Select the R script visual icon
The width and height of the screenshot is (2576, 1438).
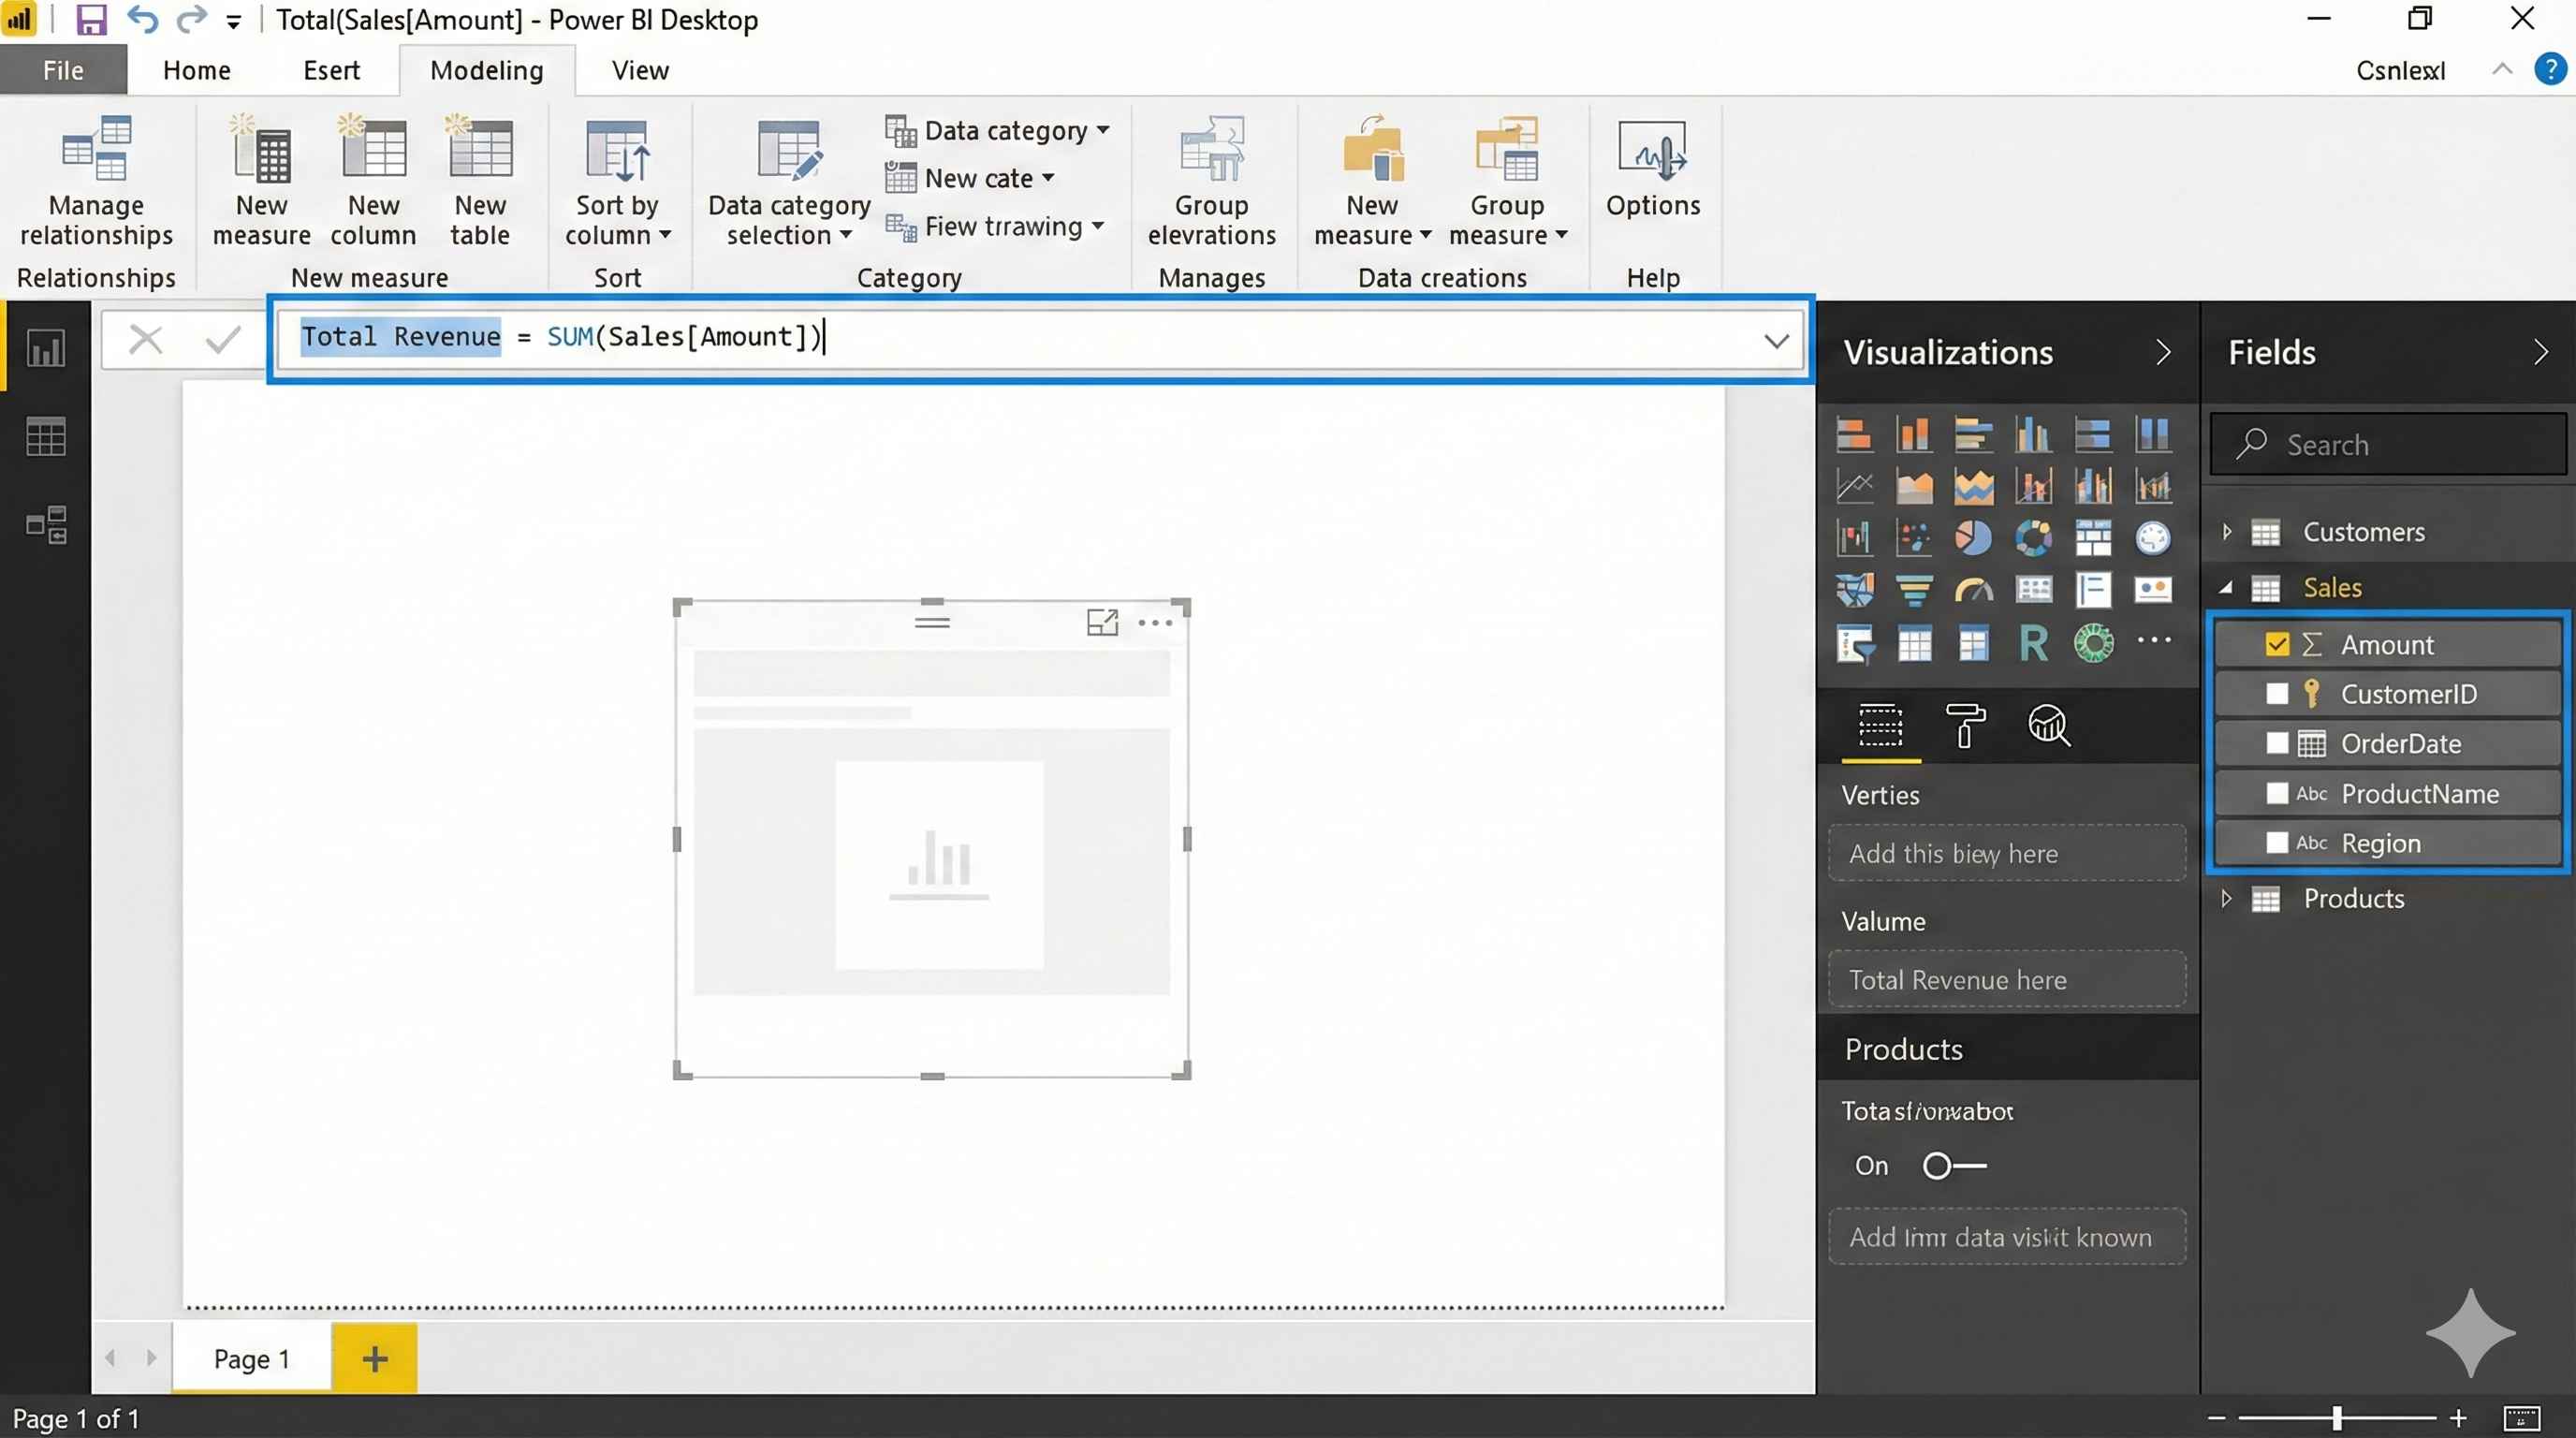[2033, 643]
